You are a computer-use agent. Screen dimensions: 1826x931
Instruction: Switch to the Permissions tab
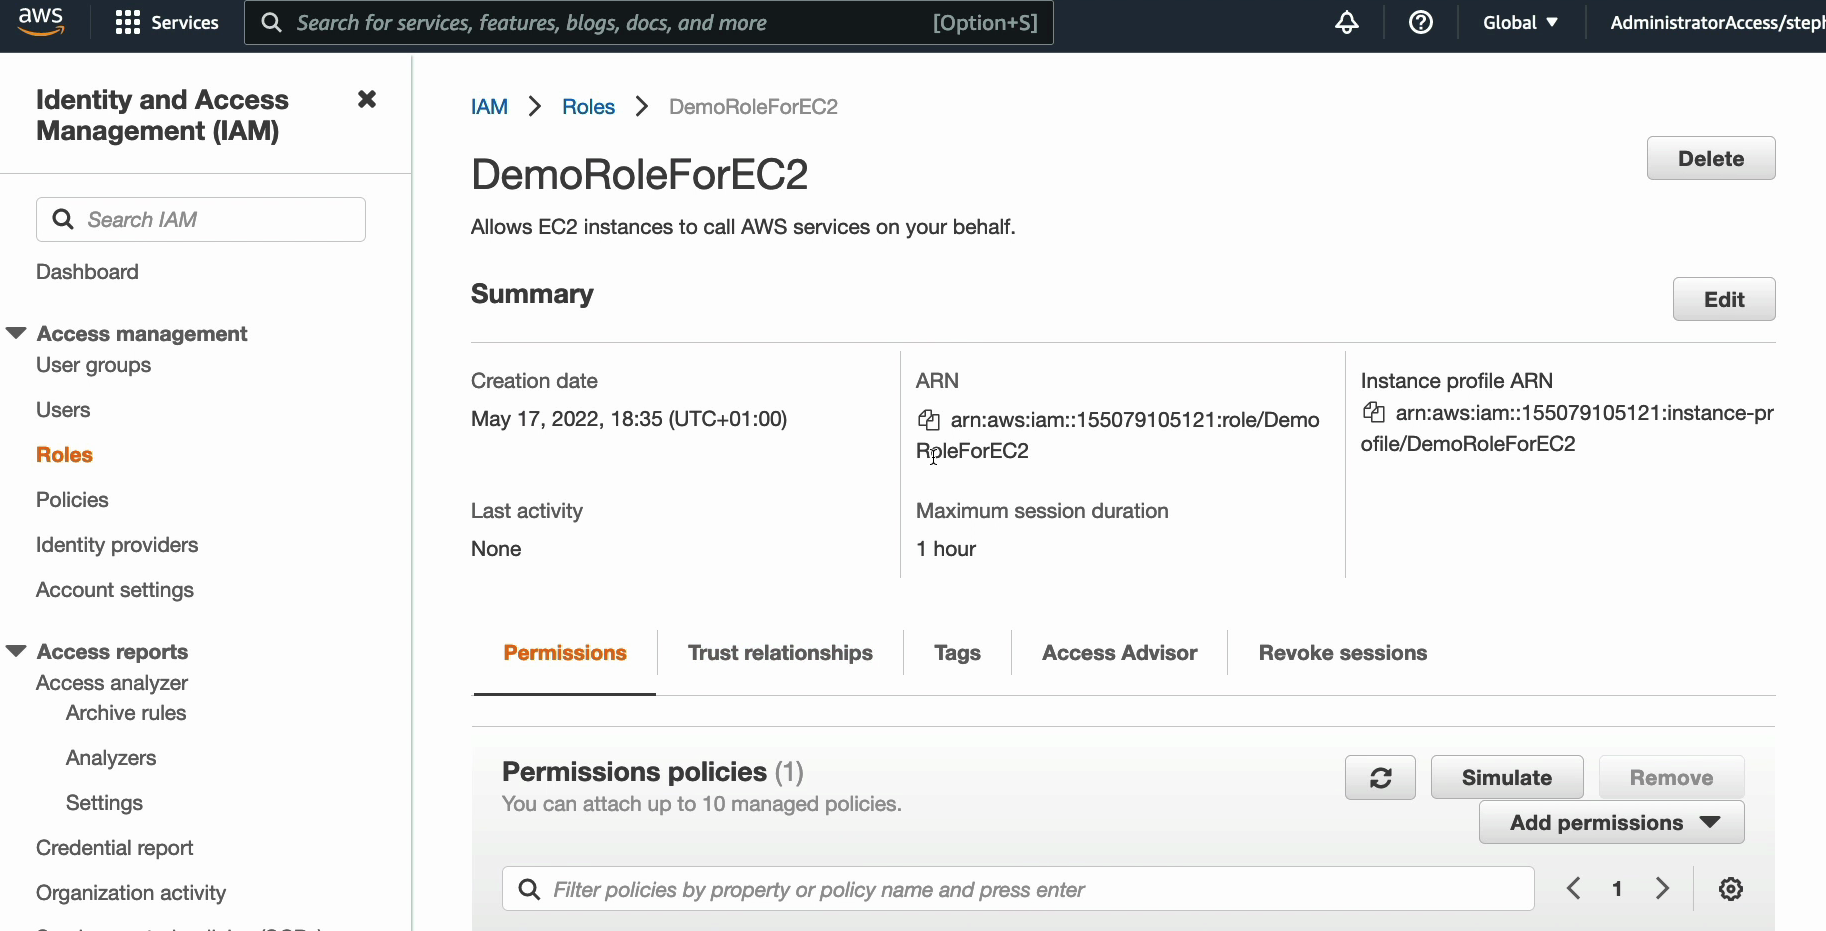[565, 653]
